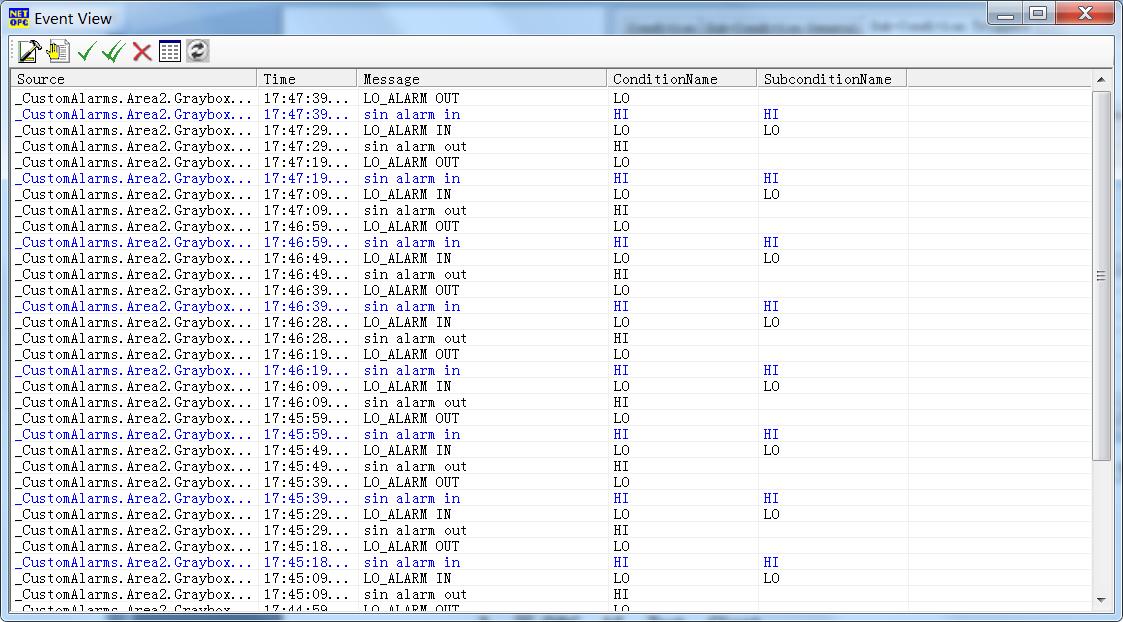The width and height of the screenshot is (1123, 622).
Task: Sort by the Source column header
Action: point(134,79)
